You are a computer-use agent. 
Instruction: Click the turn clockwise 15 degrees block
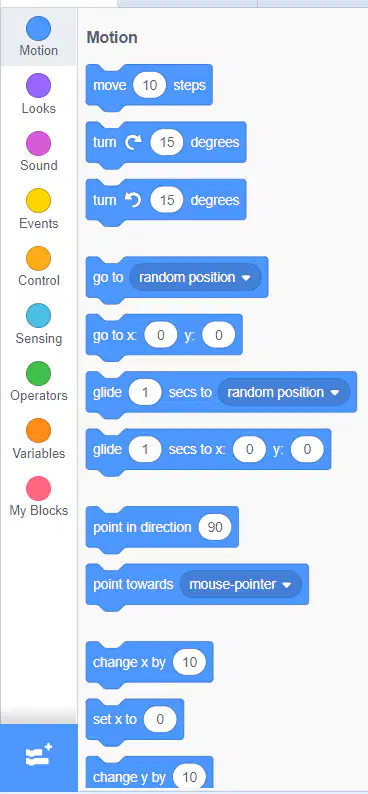point(166,143)
